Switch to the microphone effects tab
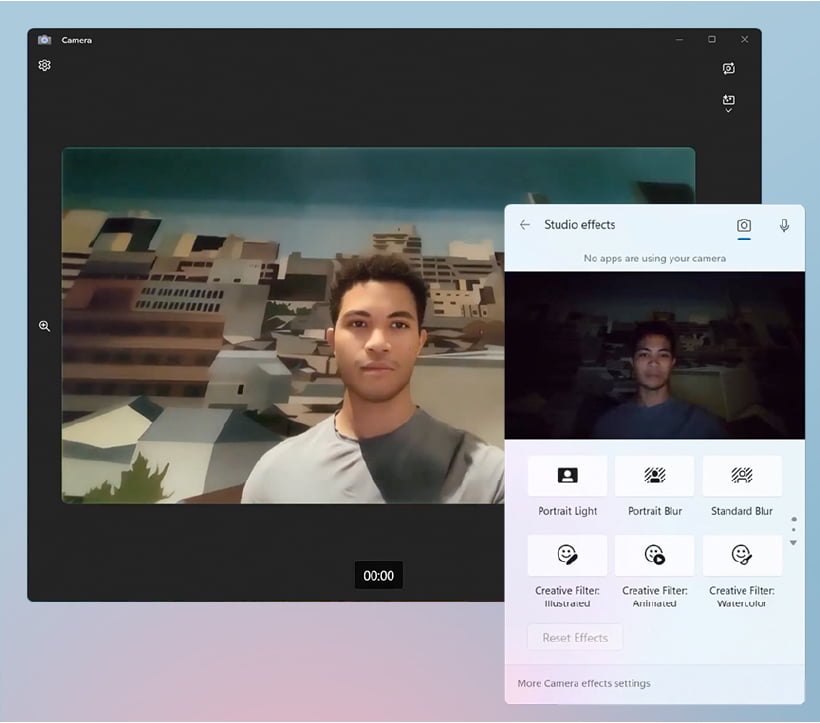The height and width of the screenshot is (723, 820). click(784, 226)
